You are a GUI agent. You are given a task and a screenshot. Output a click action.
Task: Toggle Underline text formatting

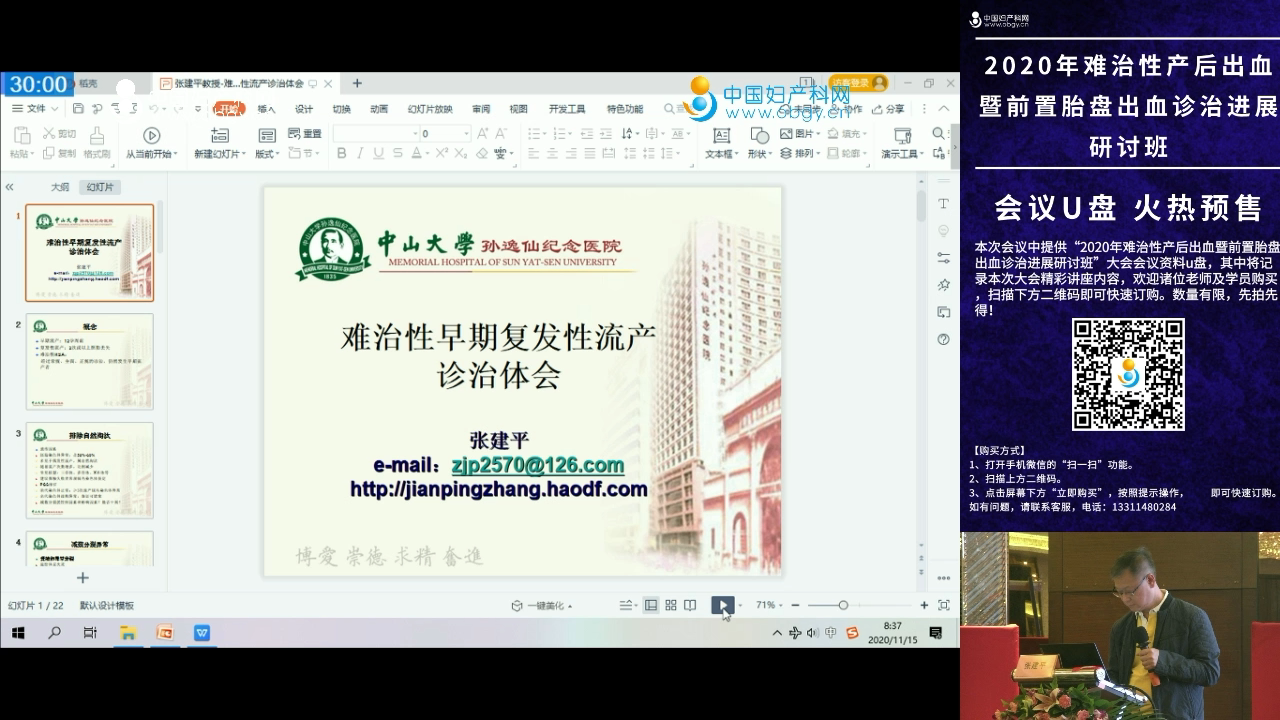point(378,154)
